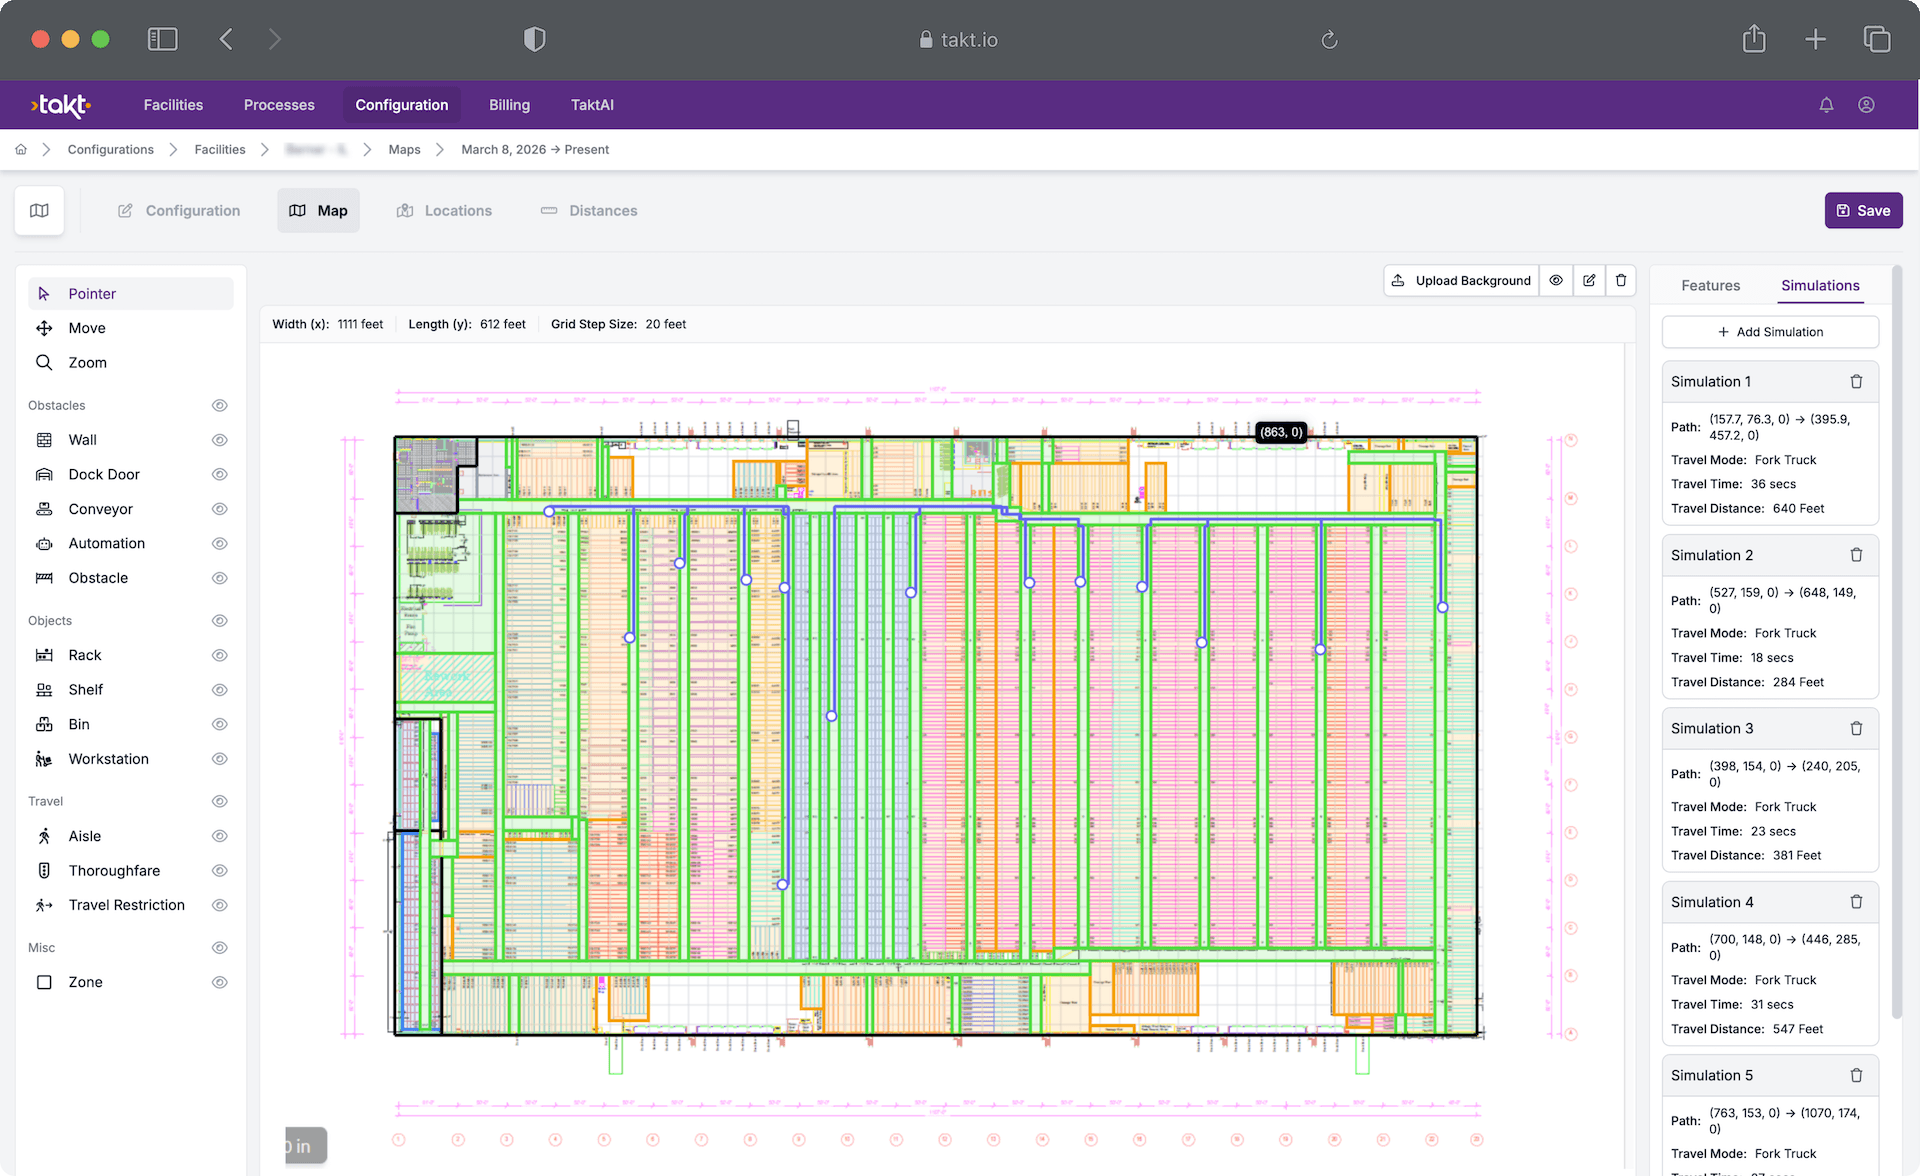Viewport: 1920px width, 1176px height.
Task: Choose the Conveyor obstacle tool
Action: point(100,509)
